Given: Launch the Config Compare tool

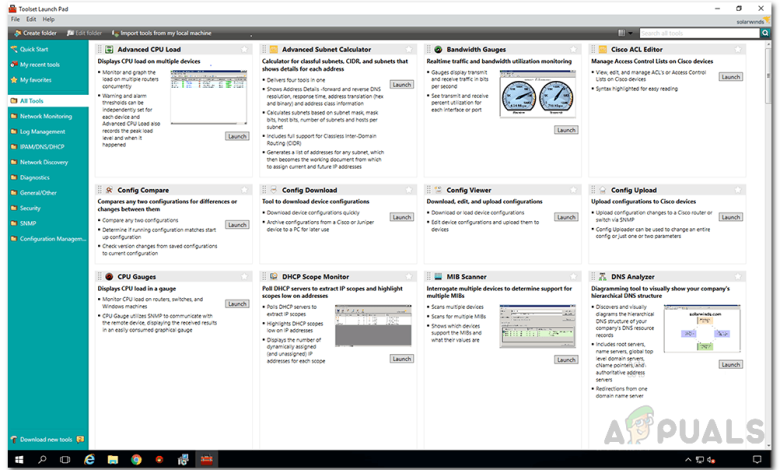Looking at the screenshot, I should point(237,225).
